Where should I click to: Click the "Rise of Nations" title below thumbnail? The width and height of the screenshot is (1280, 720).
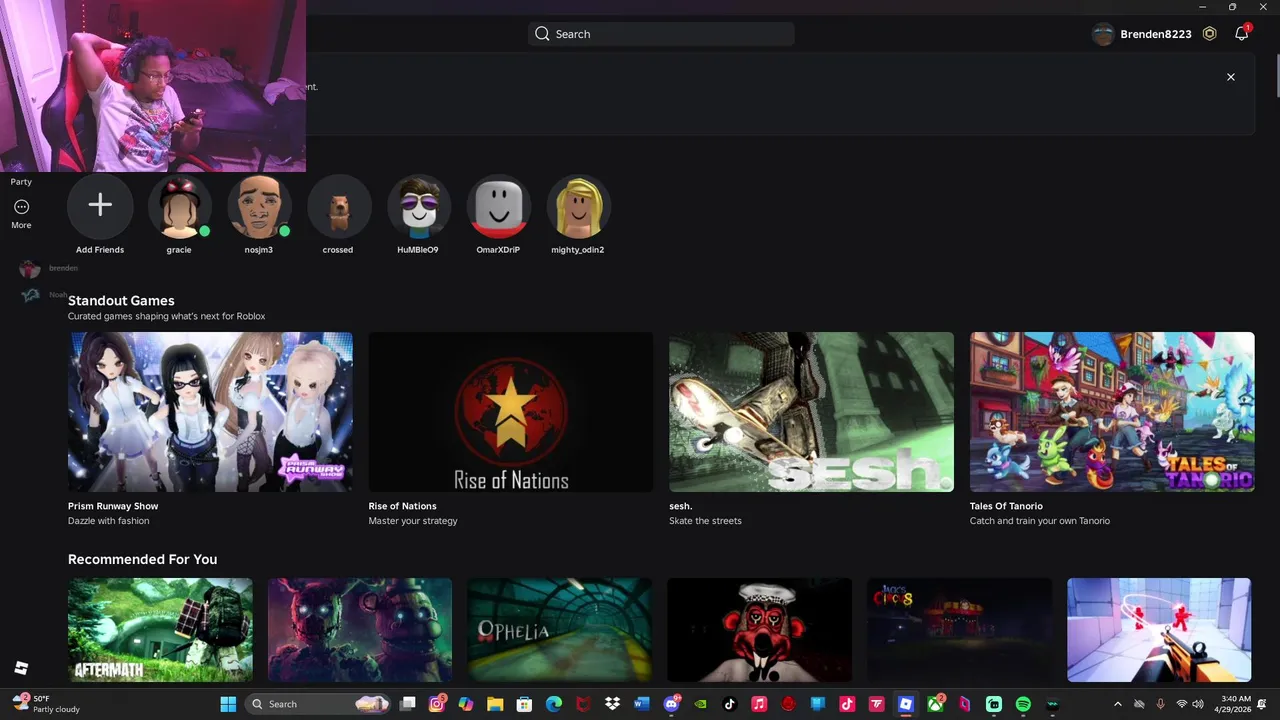point(402,506)
